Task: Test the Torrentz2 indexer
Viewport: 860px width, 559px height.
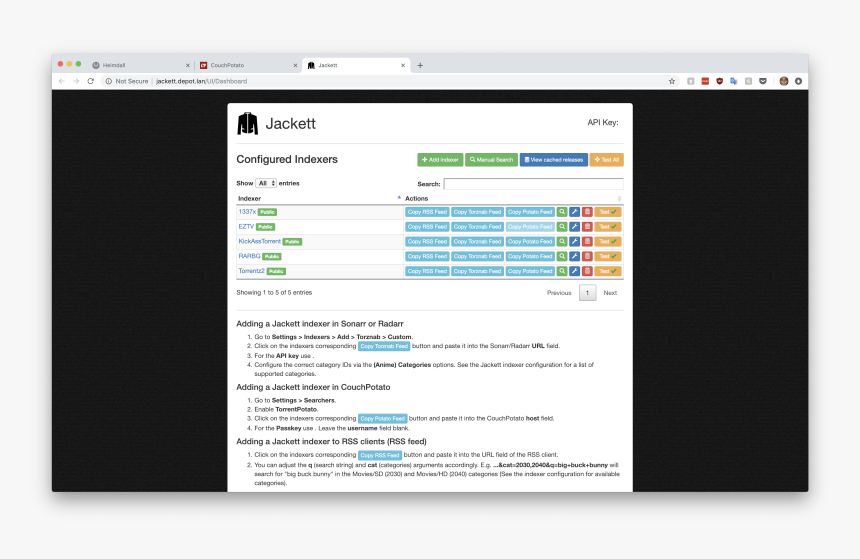Action: [608, 271]
